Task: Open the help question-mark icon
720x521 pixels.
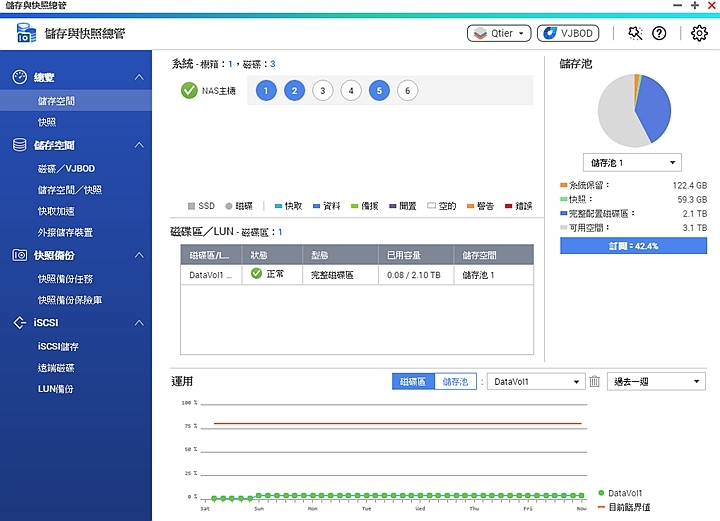Action: coord(659,33)
